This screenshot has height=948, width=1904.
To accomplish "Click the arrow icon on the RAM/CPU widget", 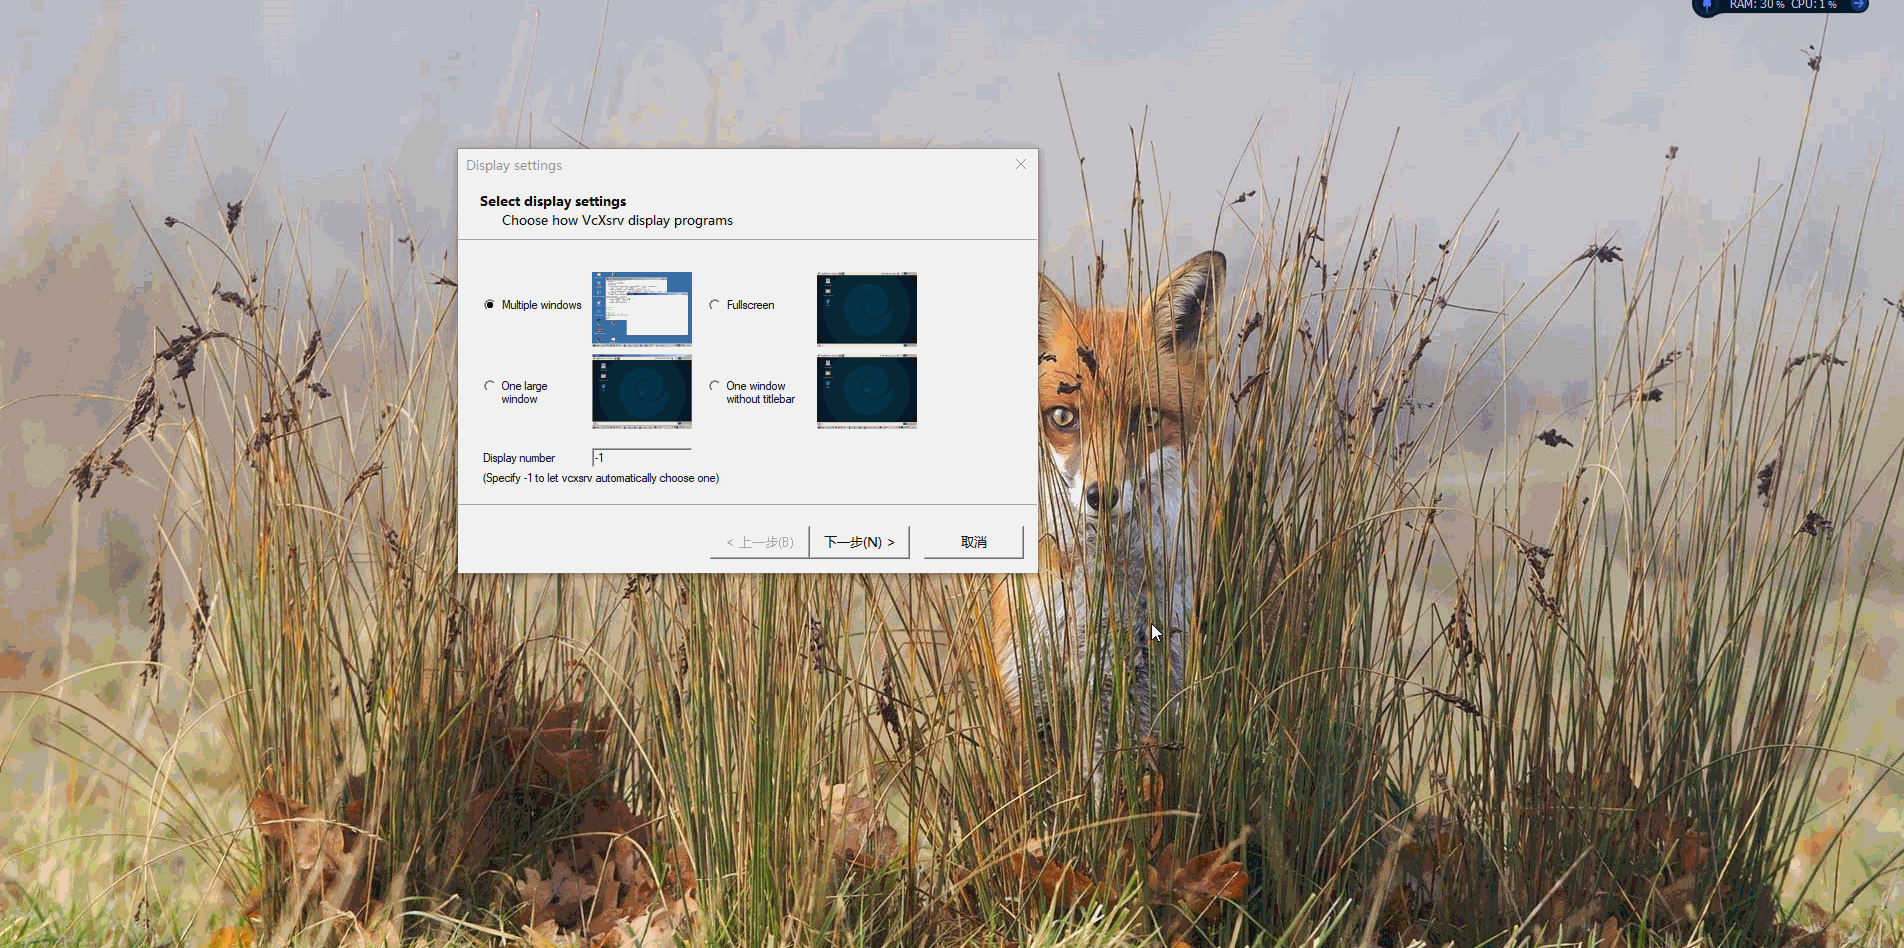I will 1857,5.
